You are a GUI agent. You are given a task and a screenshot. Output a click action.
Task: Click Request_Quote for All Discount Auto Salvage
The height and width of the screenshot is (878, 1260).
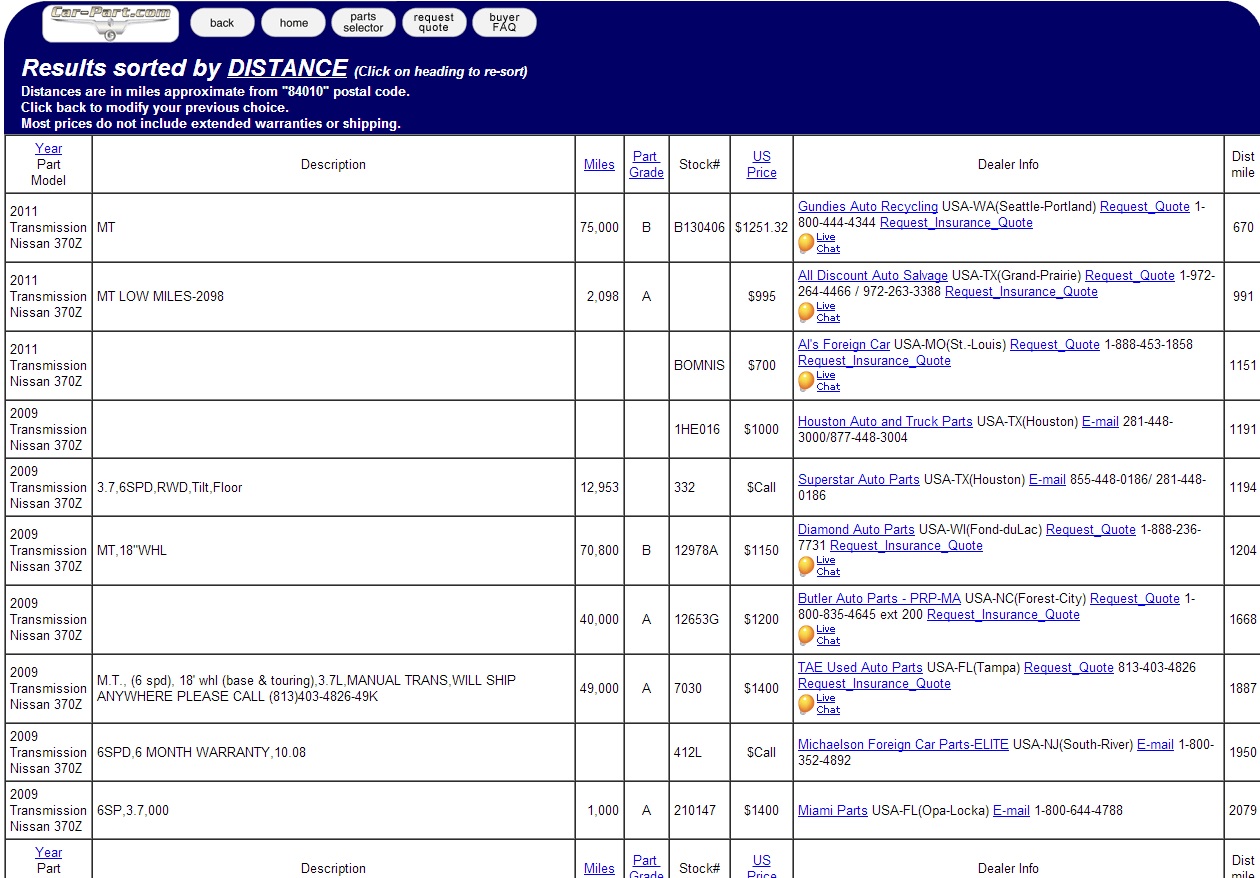pos(1130,276)
